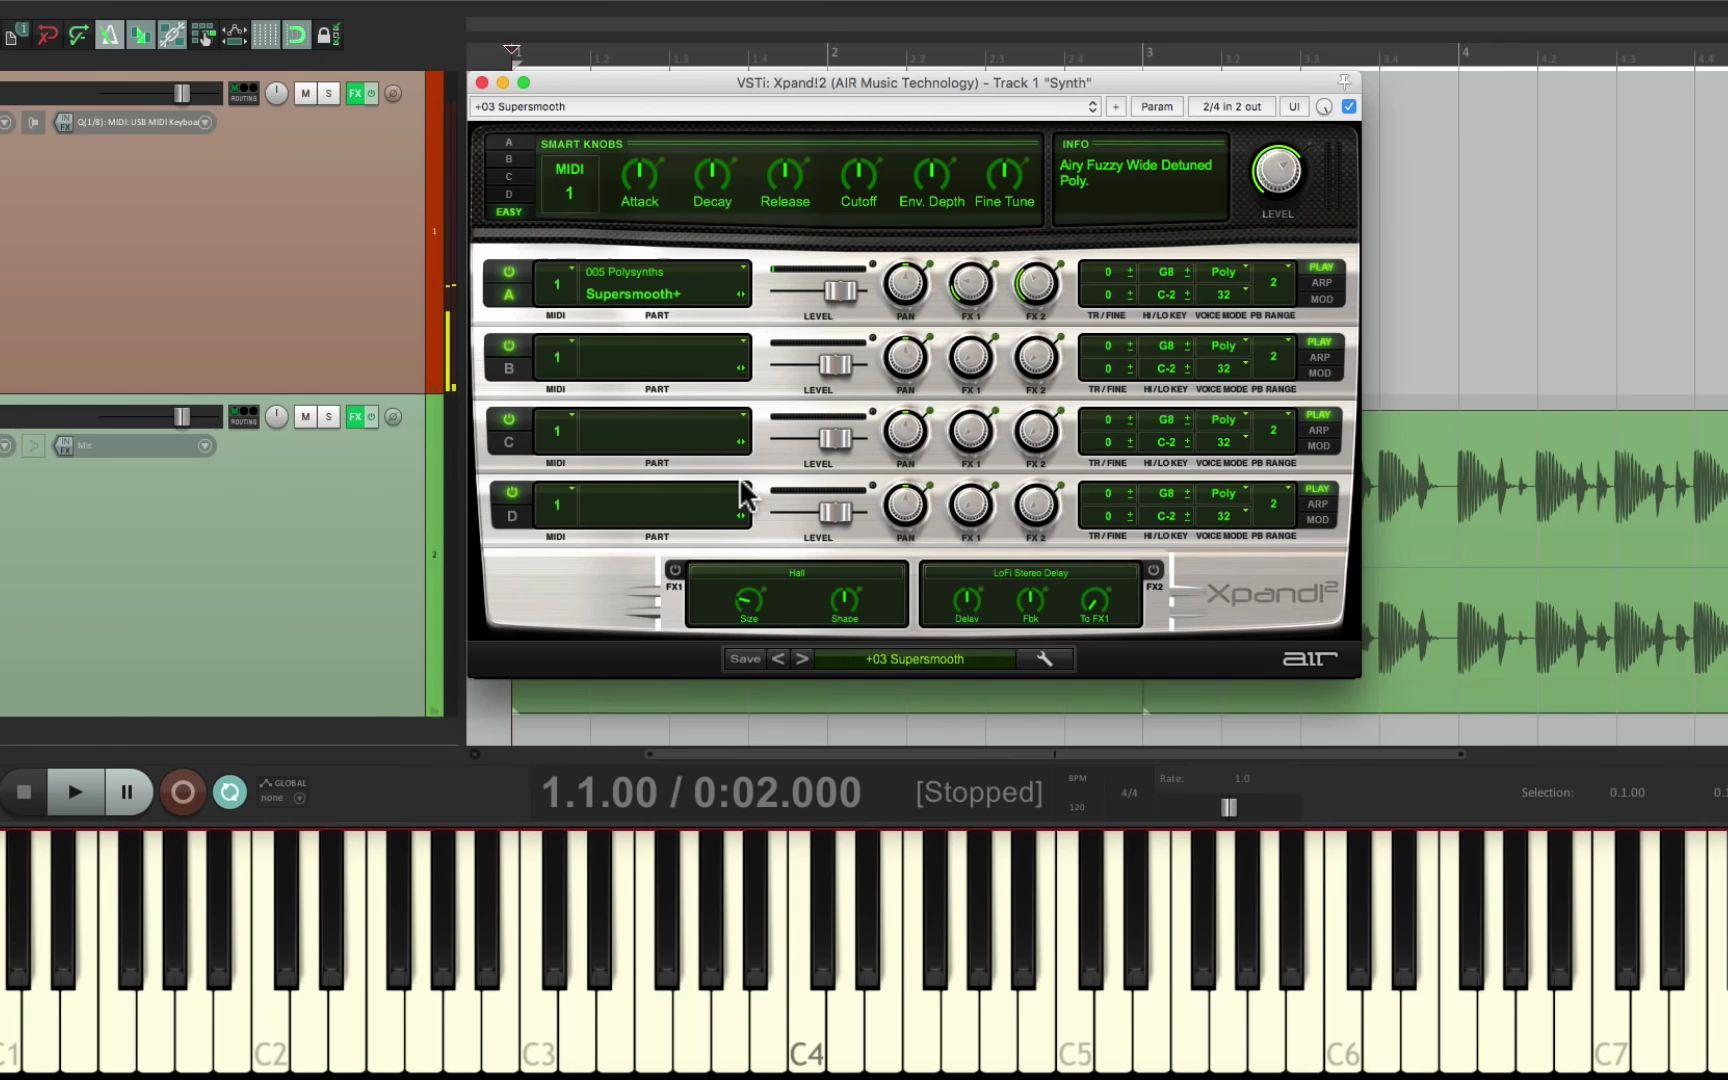Mute Track 1 with its M button

coord(306,93)
